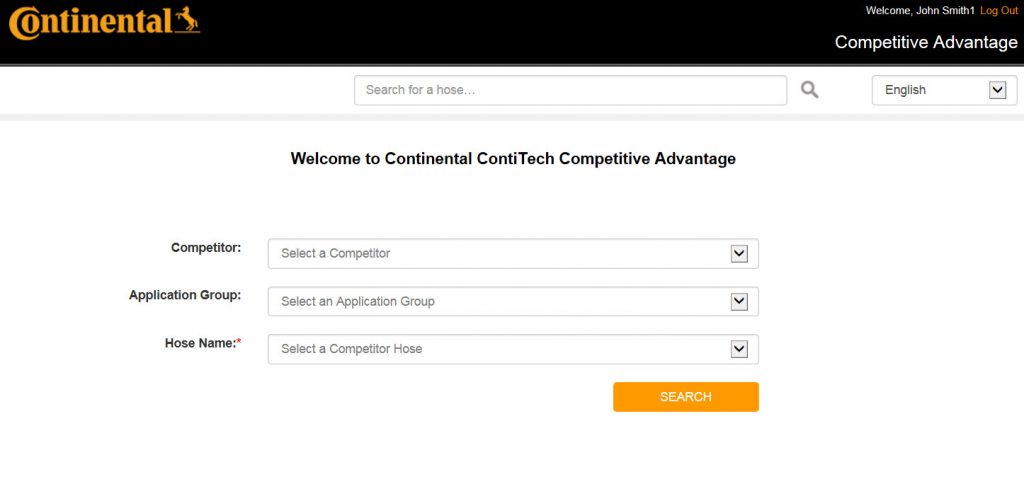Open the "Select a Competitor" dropdown
Screen dimensions: 1024x501
pos(500,254)
